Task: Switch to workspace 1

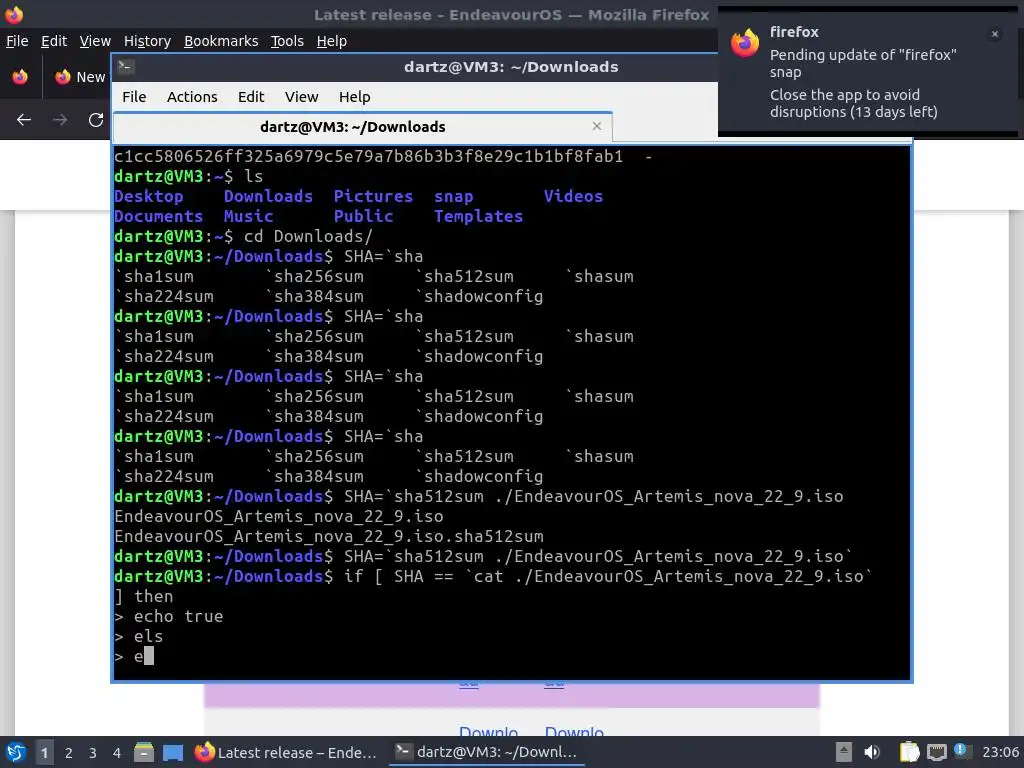Action: pos(44,752)
